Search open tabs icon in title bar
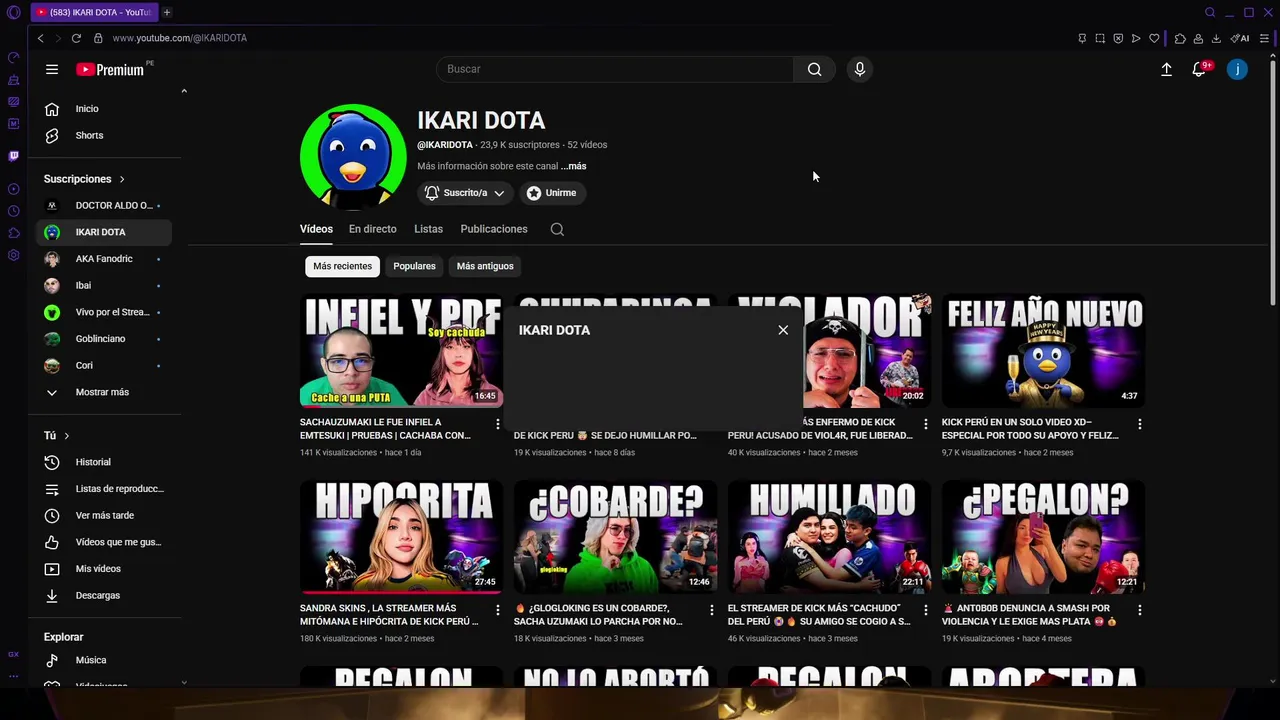The image size is (1280, 720). [x=1210, y=12]
